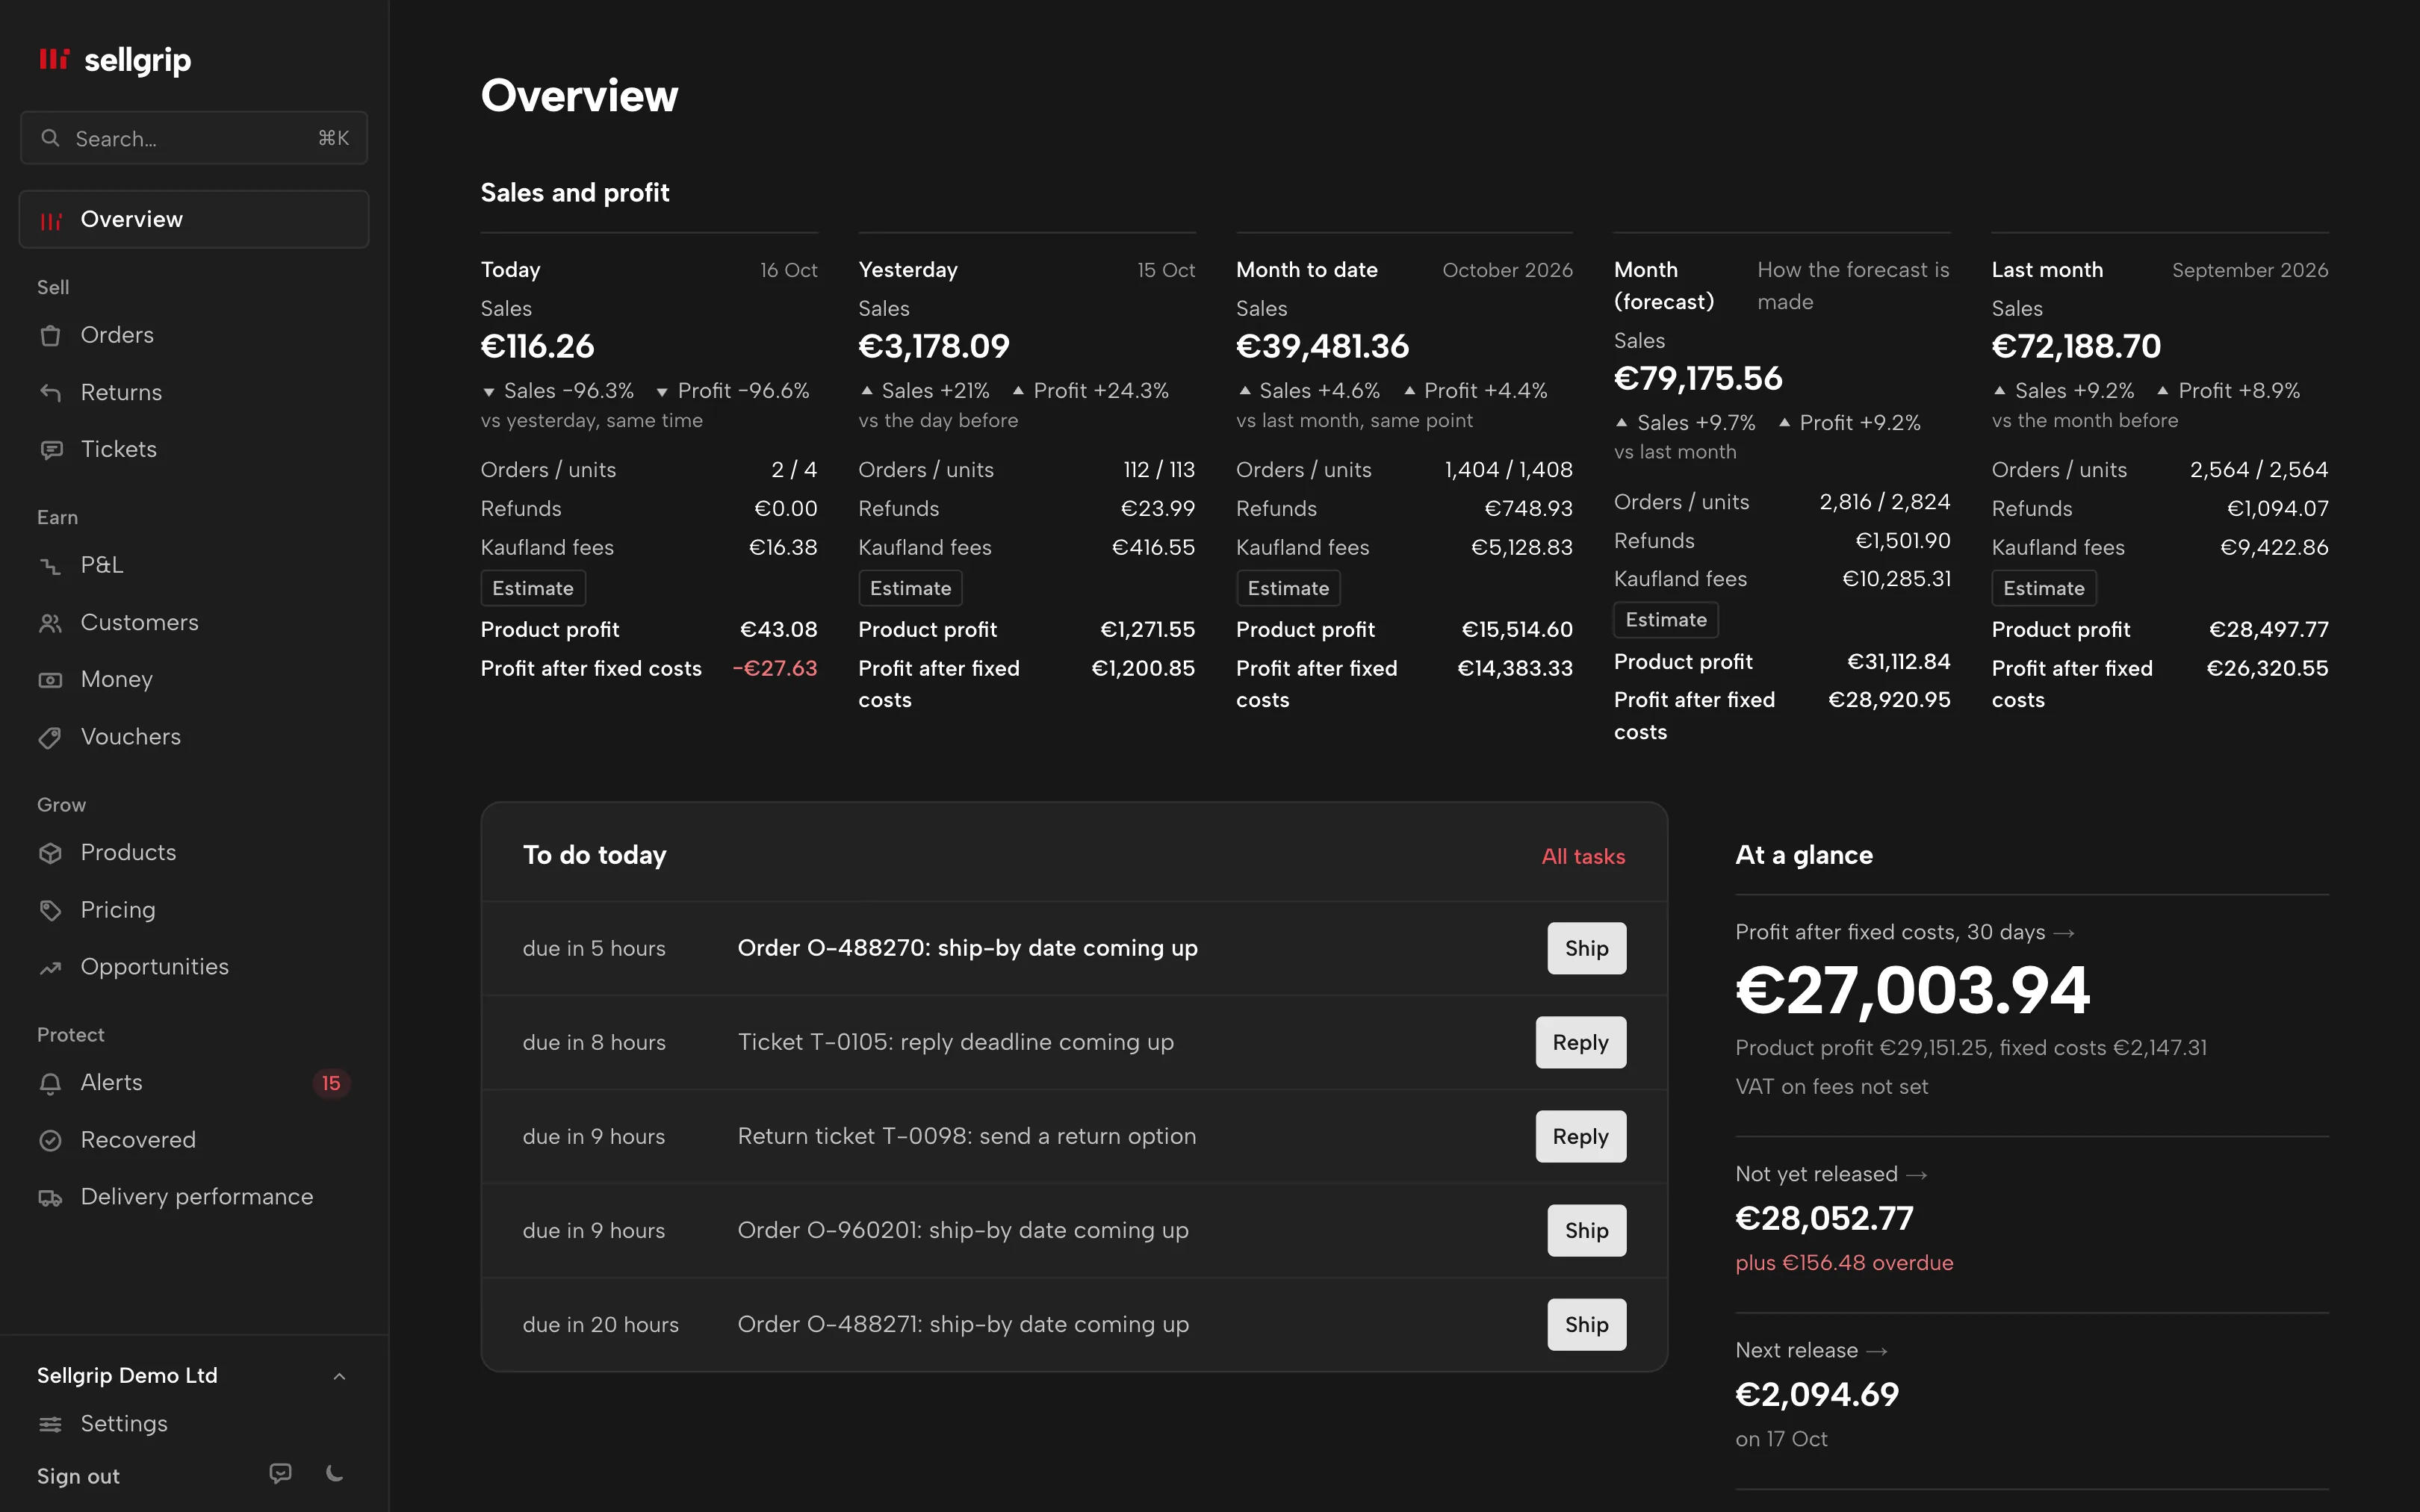Click Reply for return ticket T-0098

[1580, 1136]
